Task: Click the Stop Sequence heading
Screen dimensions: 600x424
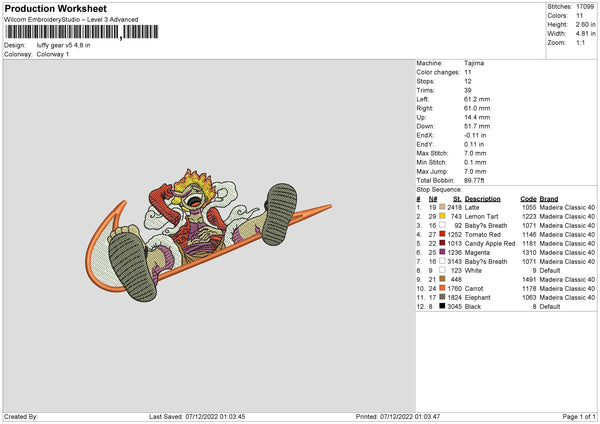Action: coord(439,189)
